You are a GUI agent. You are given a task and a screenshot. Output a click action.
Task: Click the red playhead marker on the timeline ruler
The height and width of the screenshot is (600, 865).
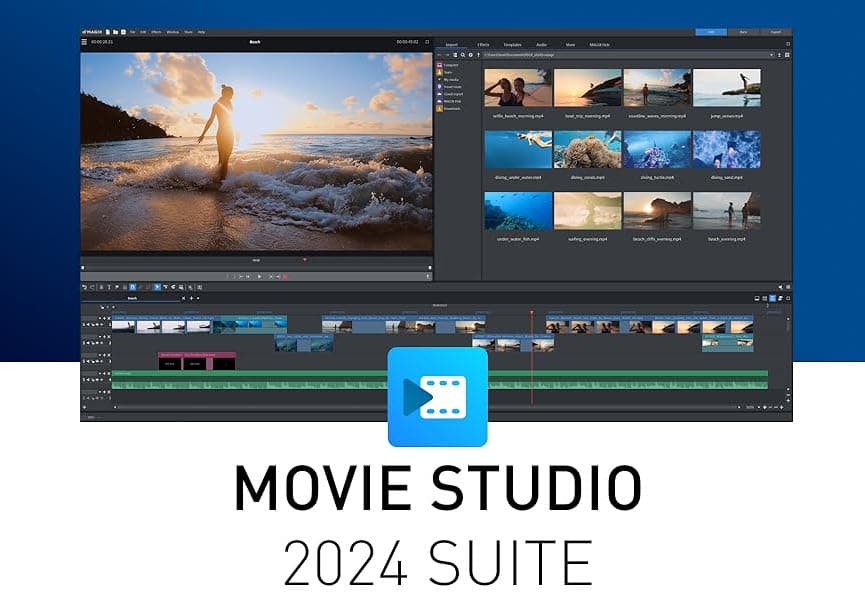(x=532, y=313)
